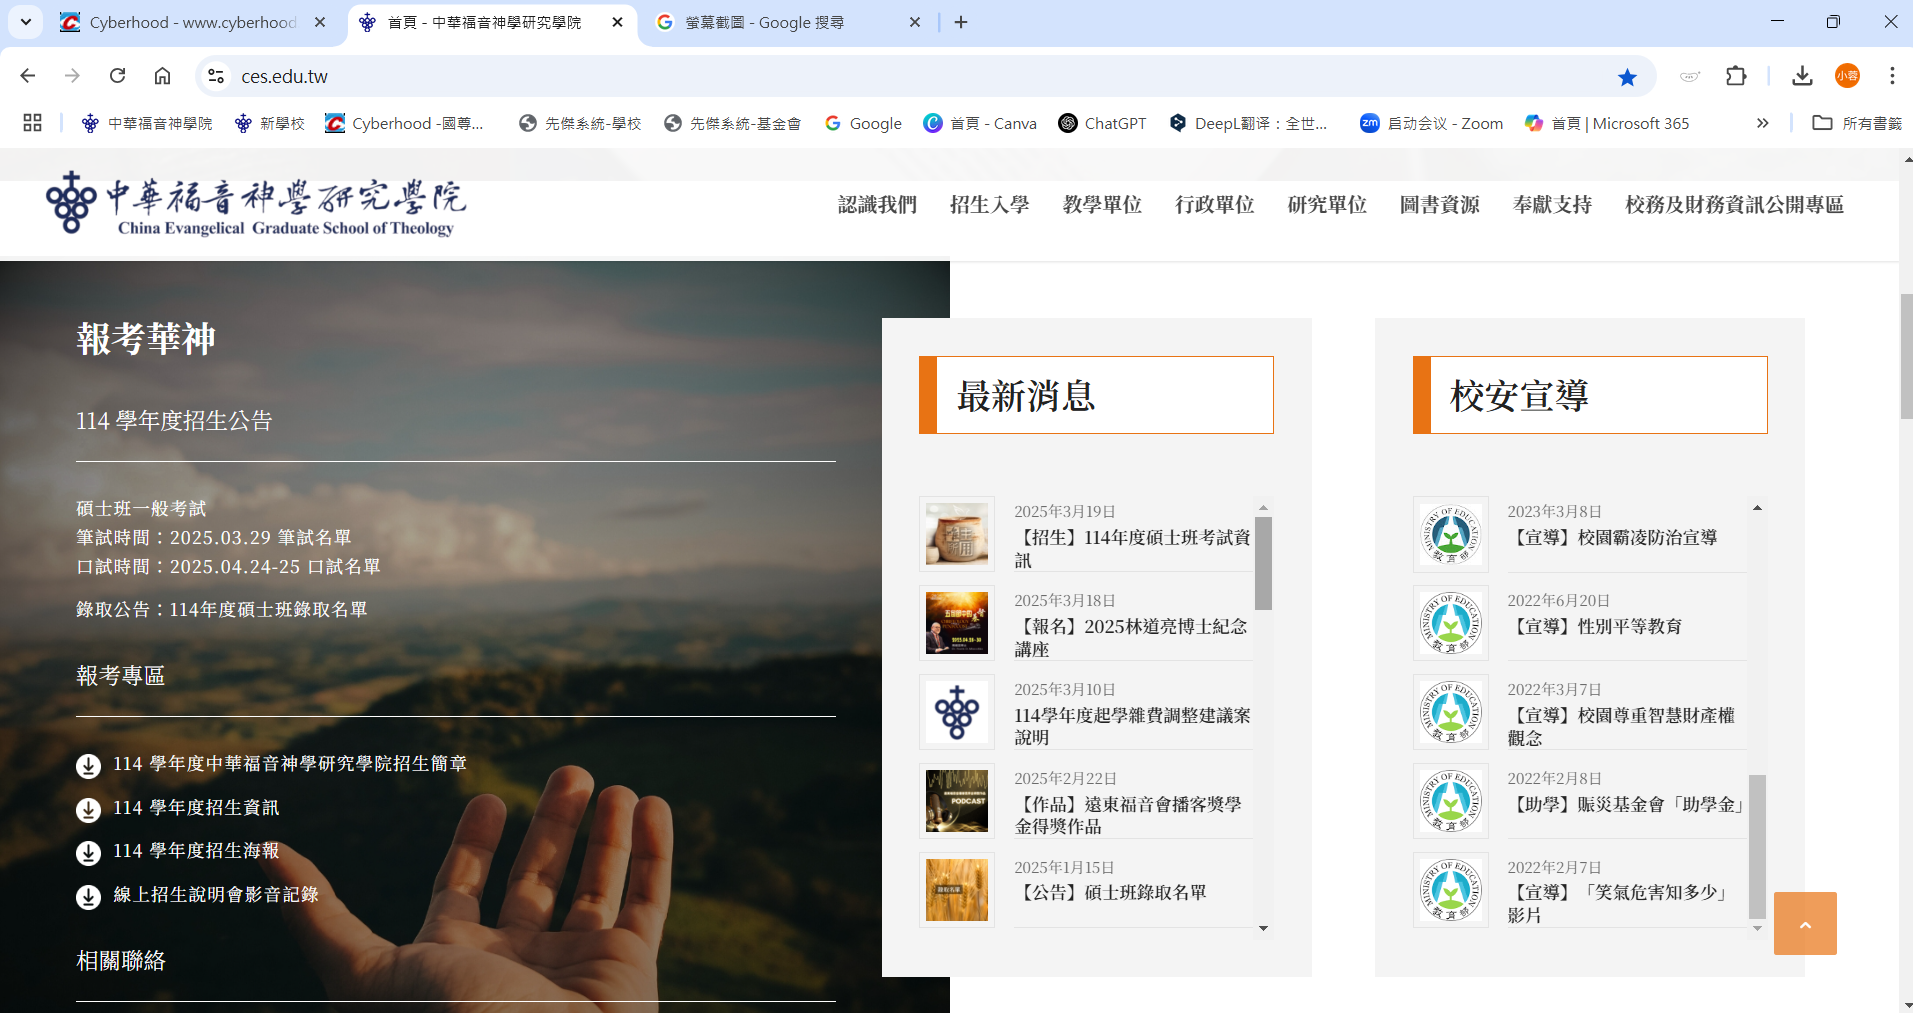1913x1013 pixels.
Task: Open Chrome three-dot menu
Action: pos(1892,76)
